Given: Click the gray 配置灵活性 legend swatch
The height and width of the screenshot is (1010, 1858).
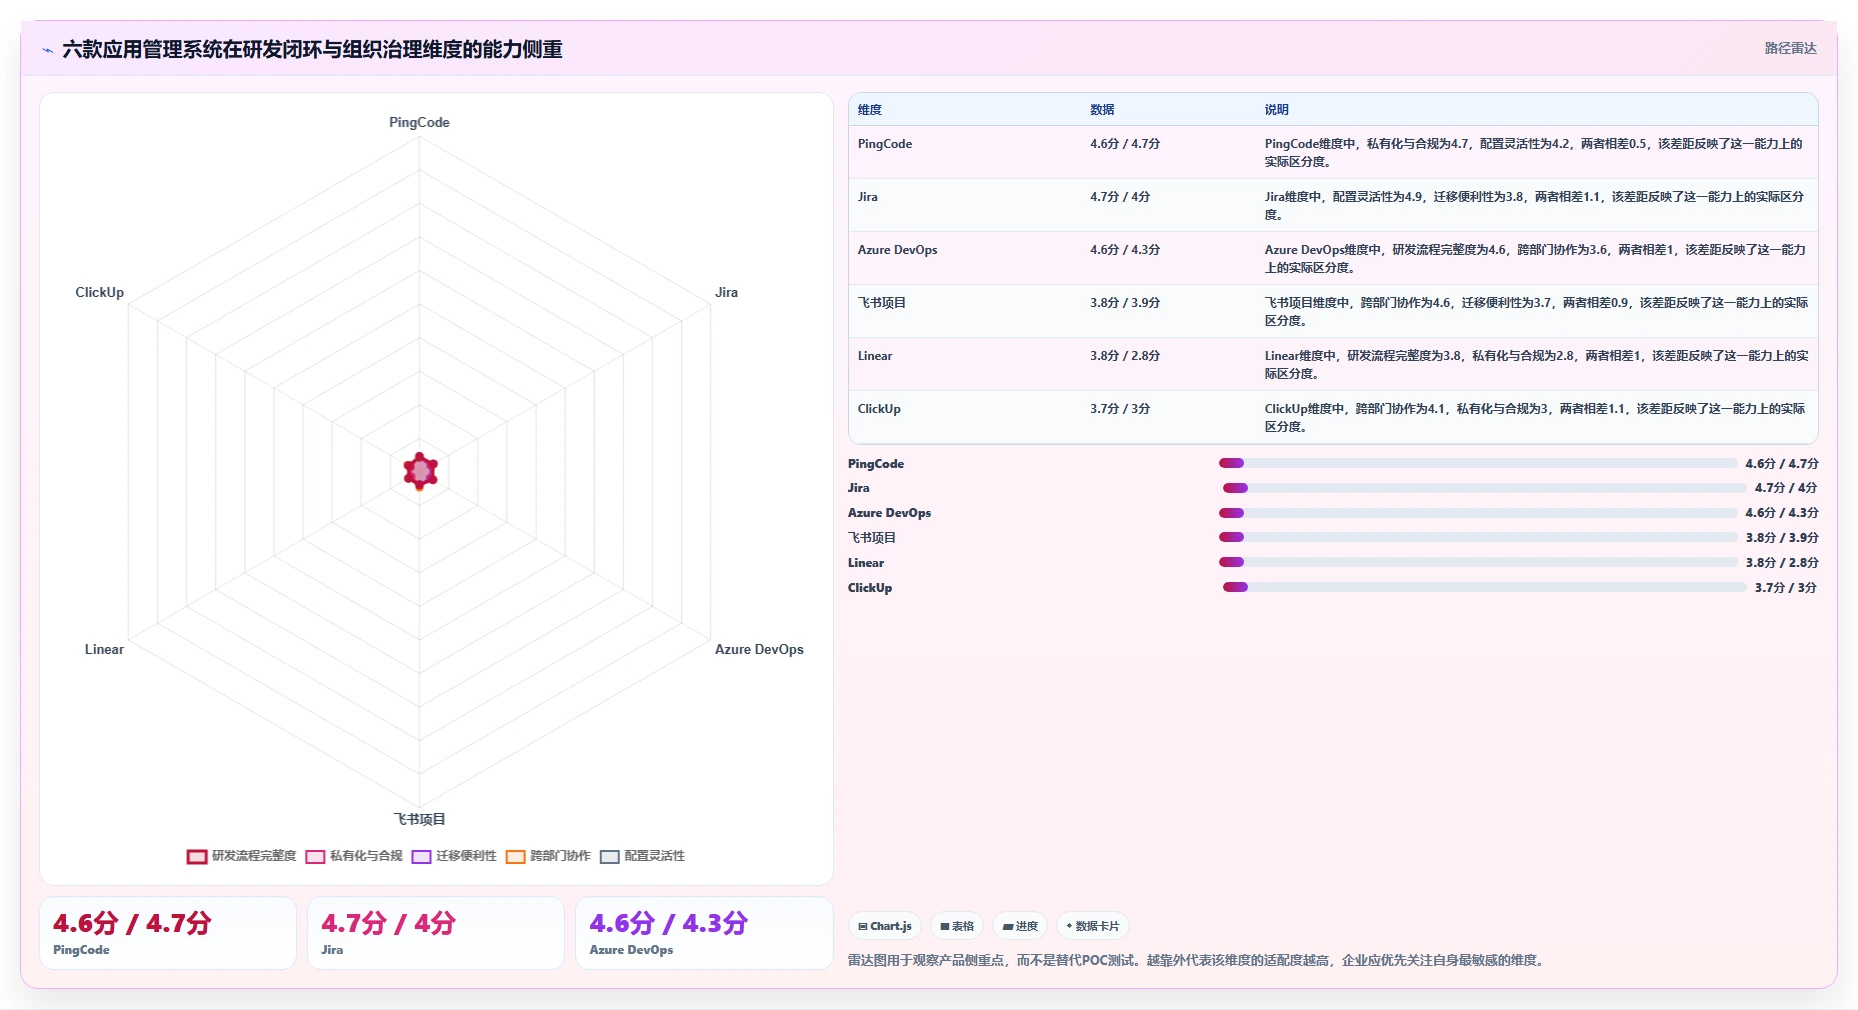Looking at the screenshot, I should pyautogui.click(x=609, y=856).
